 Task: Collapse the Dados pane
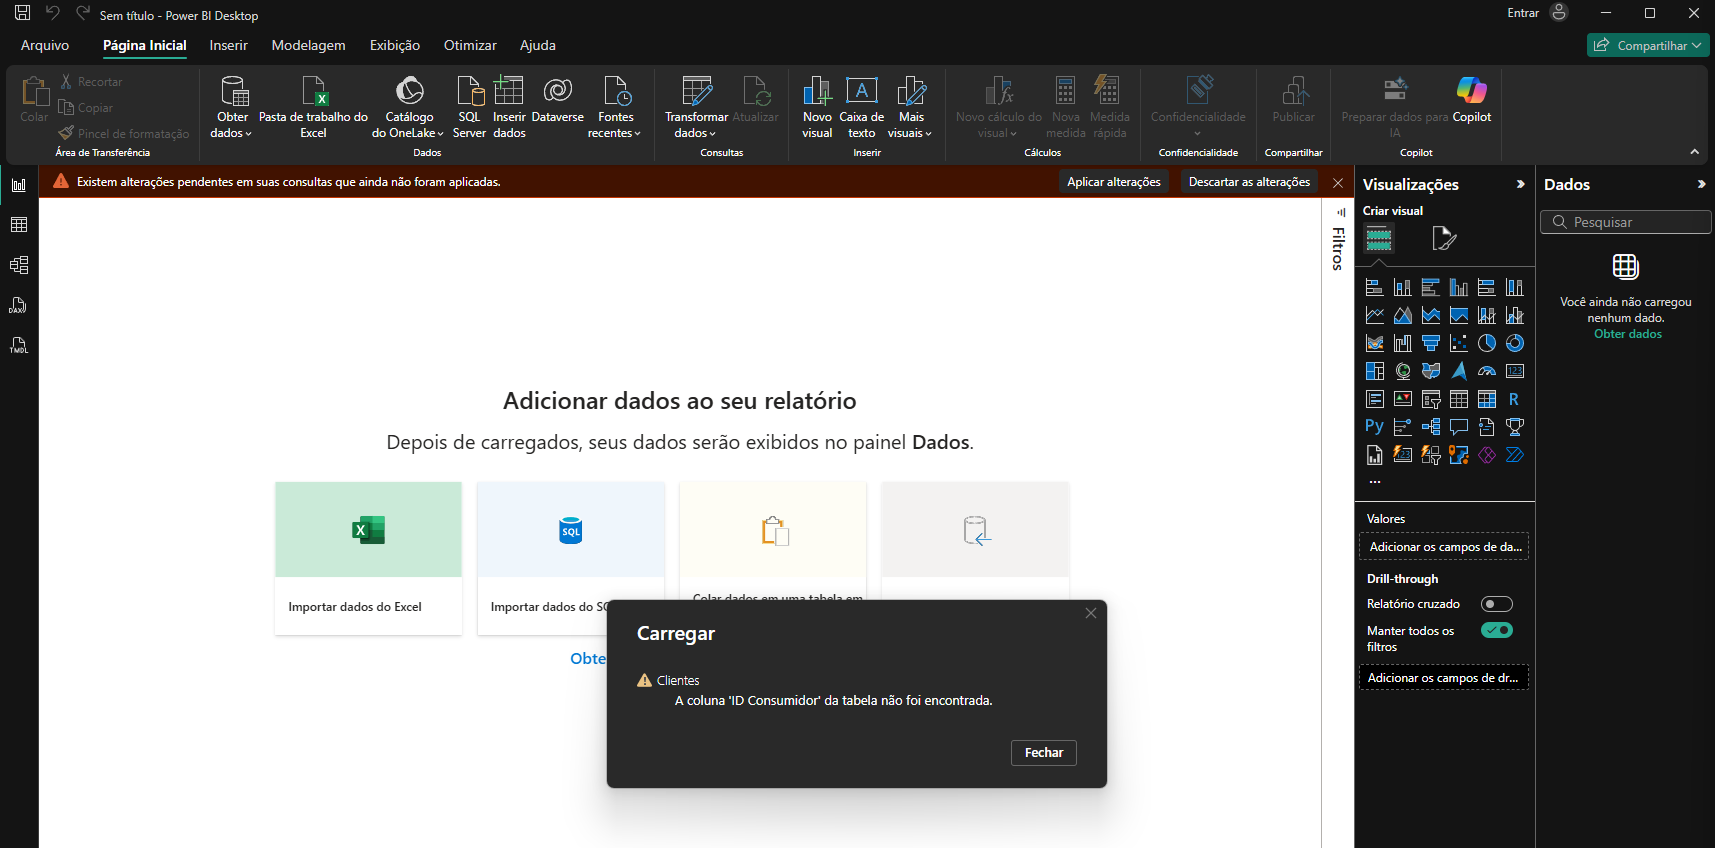coord(1701,184)
